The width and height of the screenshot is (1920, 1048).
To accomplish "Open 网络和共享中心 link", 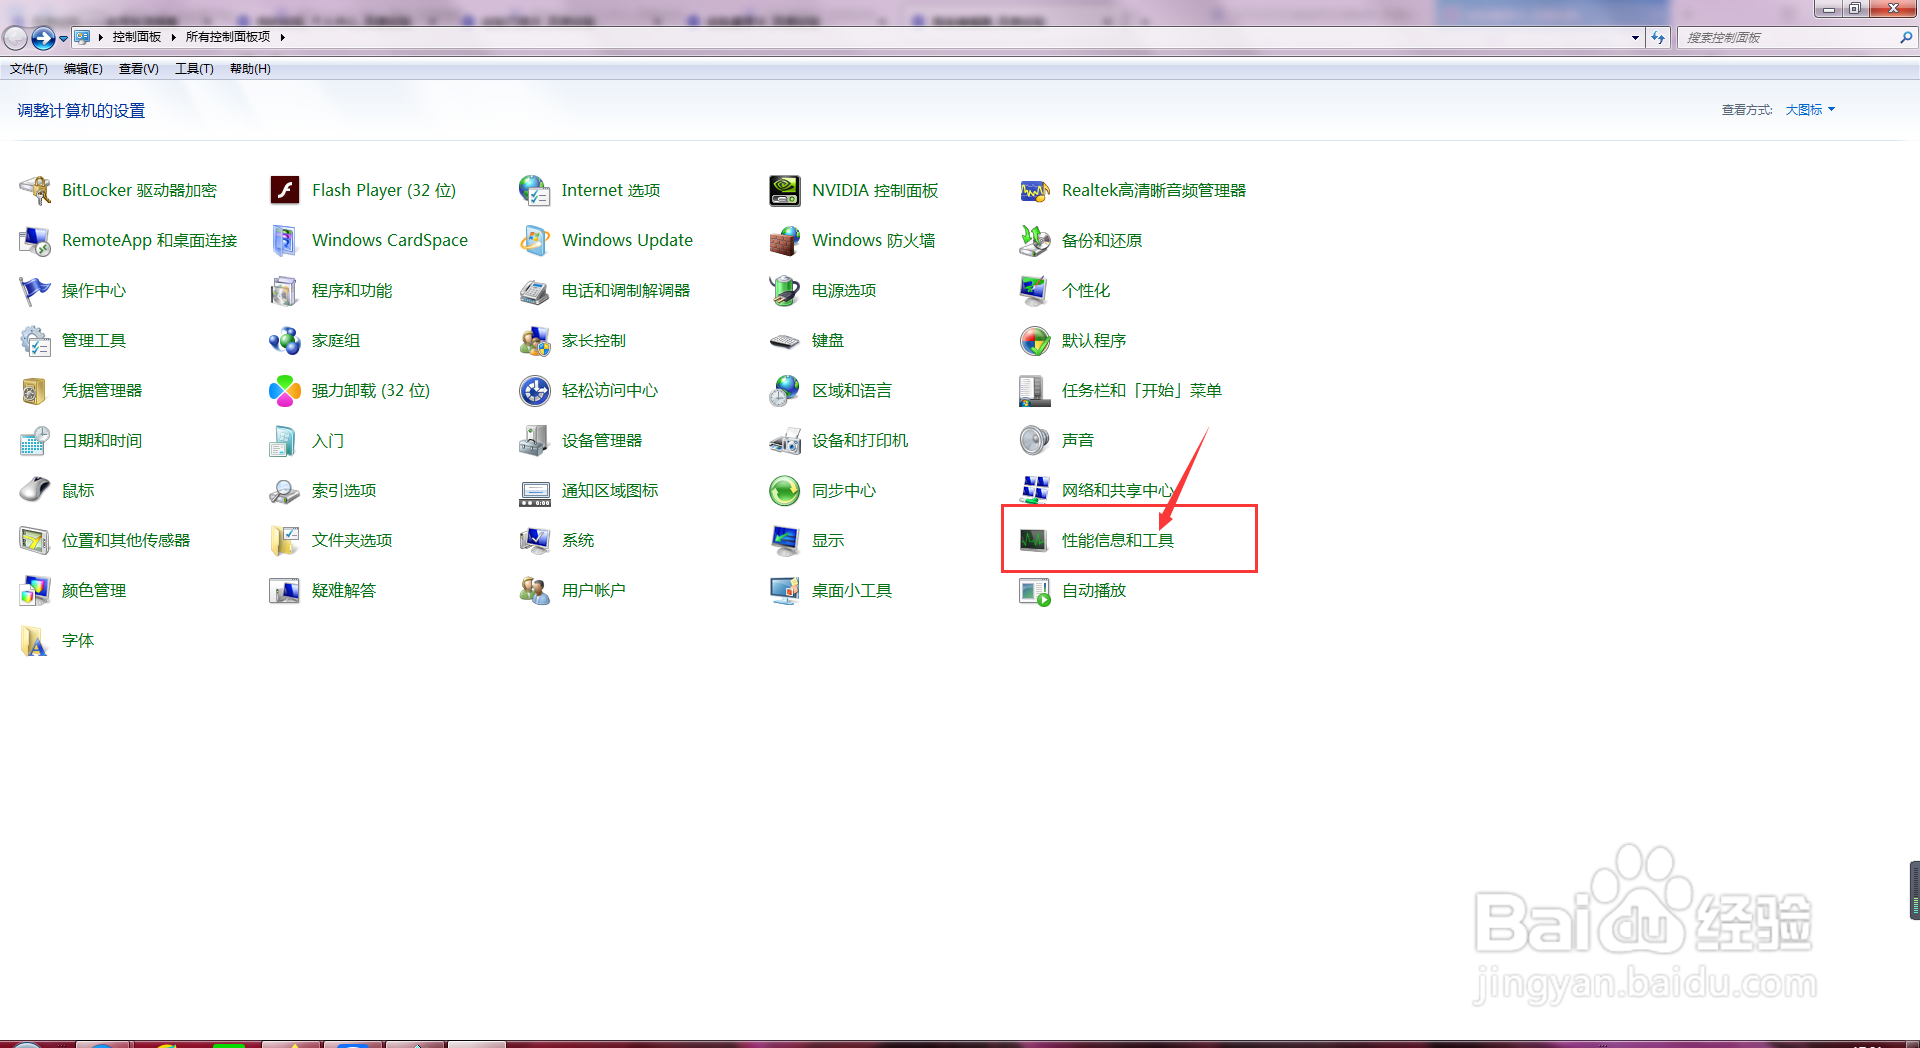I will click(x=1118, y=490).
